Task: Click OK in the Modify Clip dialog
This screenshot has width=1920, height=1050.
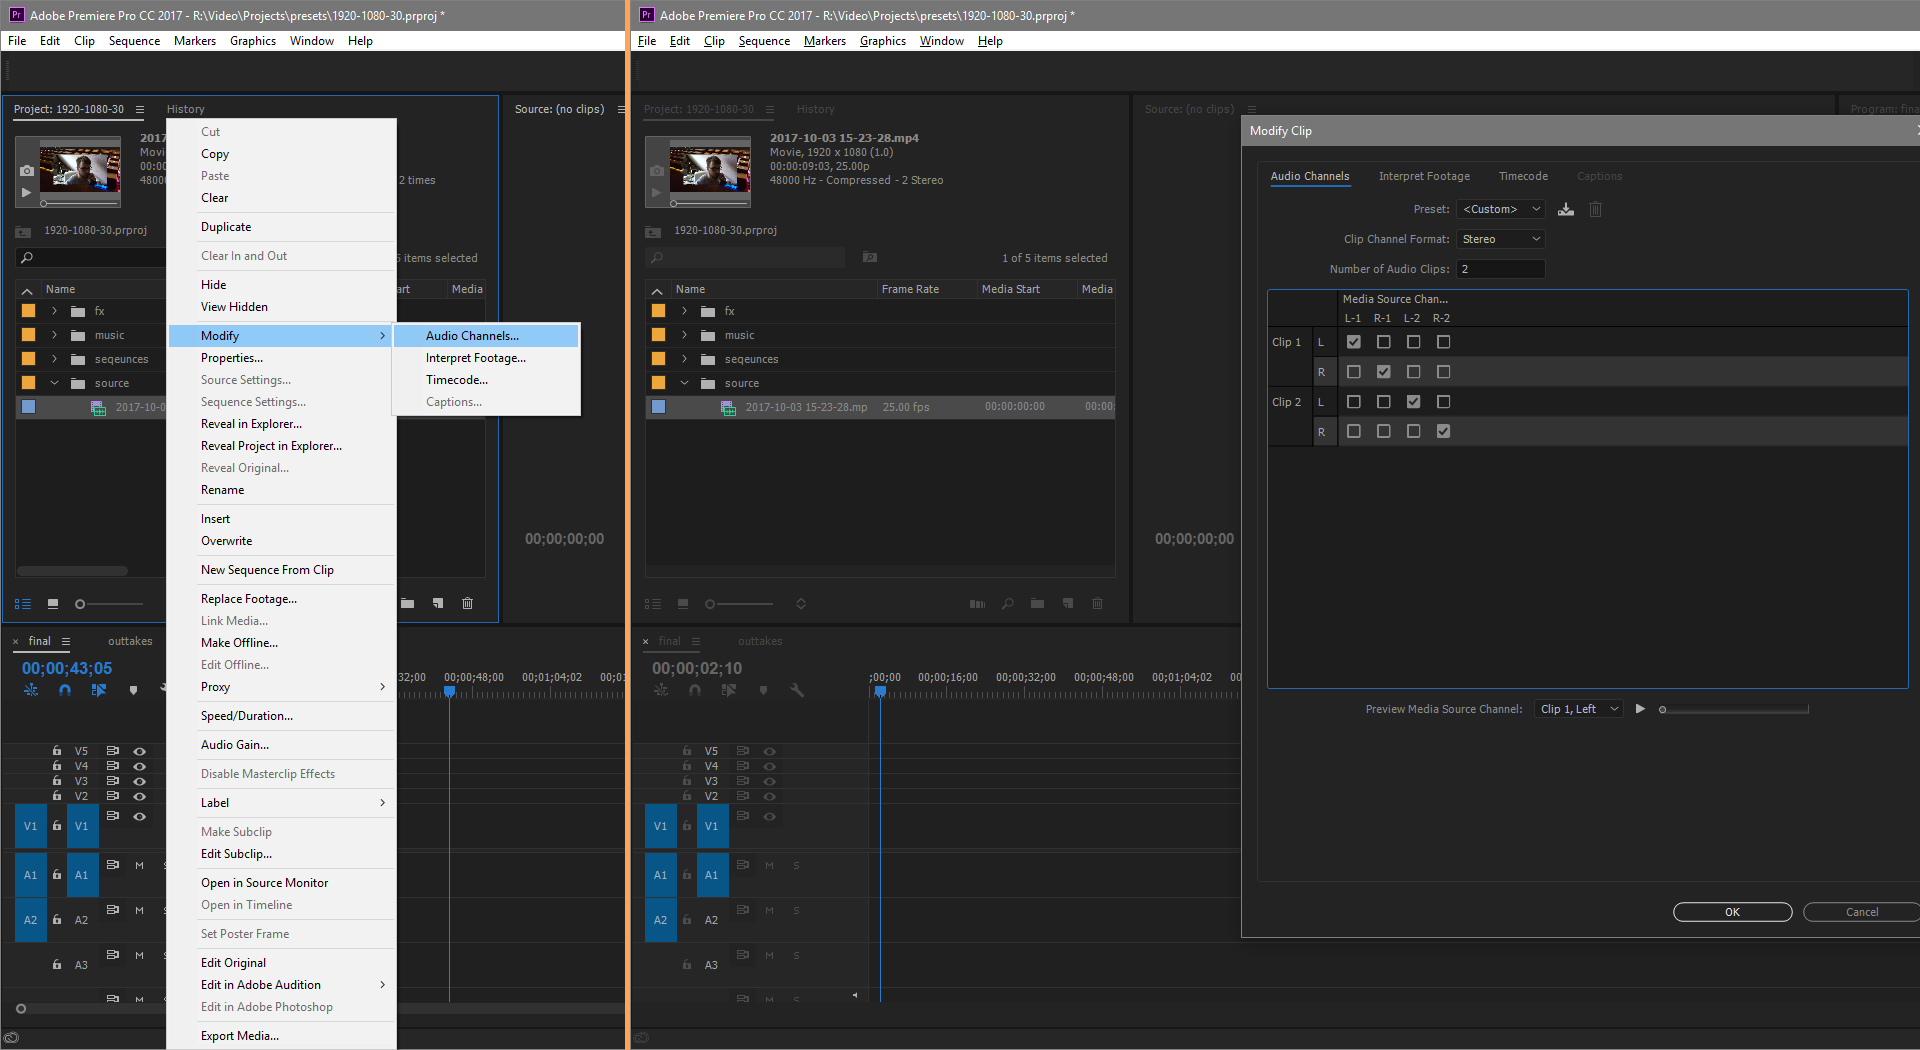Action: 1732,912
